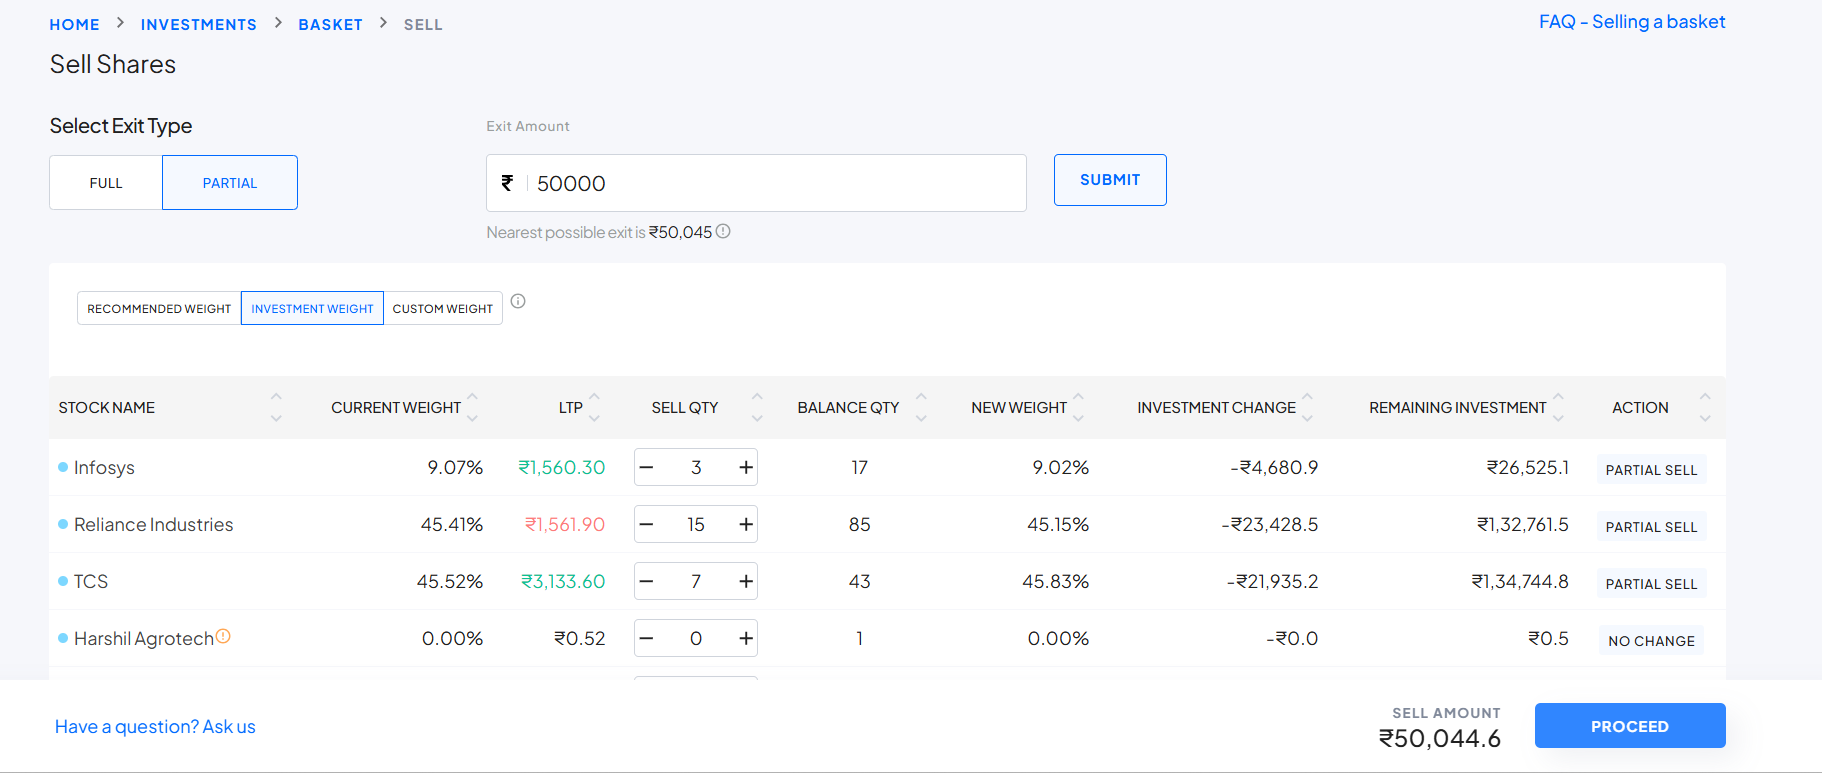Sort by Current Weight column arrows
Screen dimensions: 1822x773
473,407
